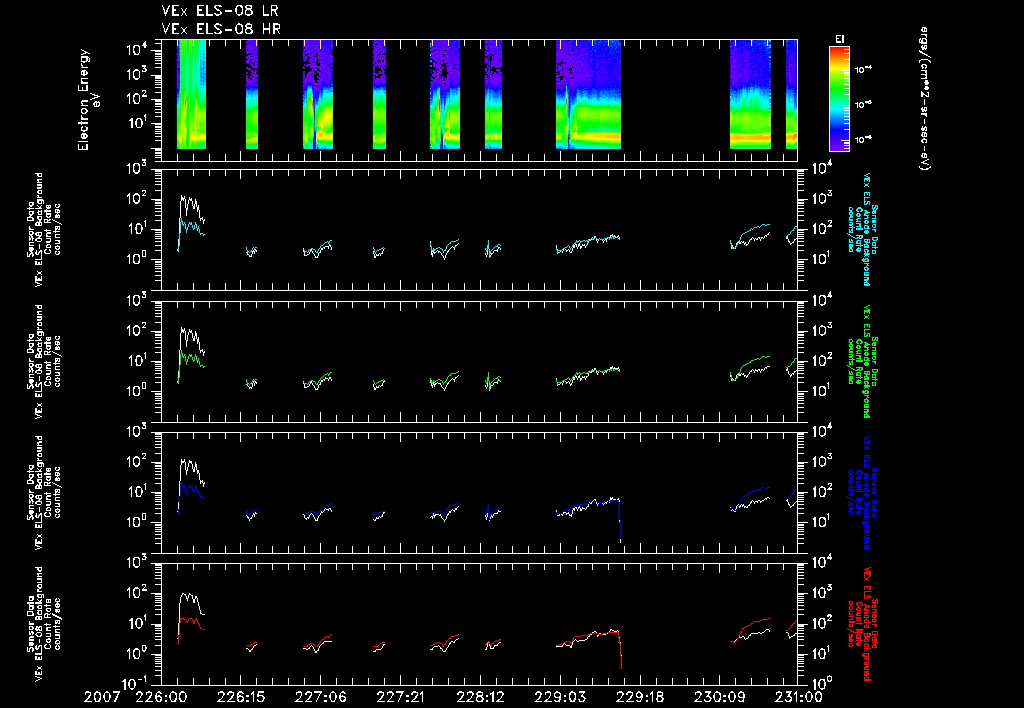Click the left axis label of the cyan-trace panel

[x=44, y=229]
